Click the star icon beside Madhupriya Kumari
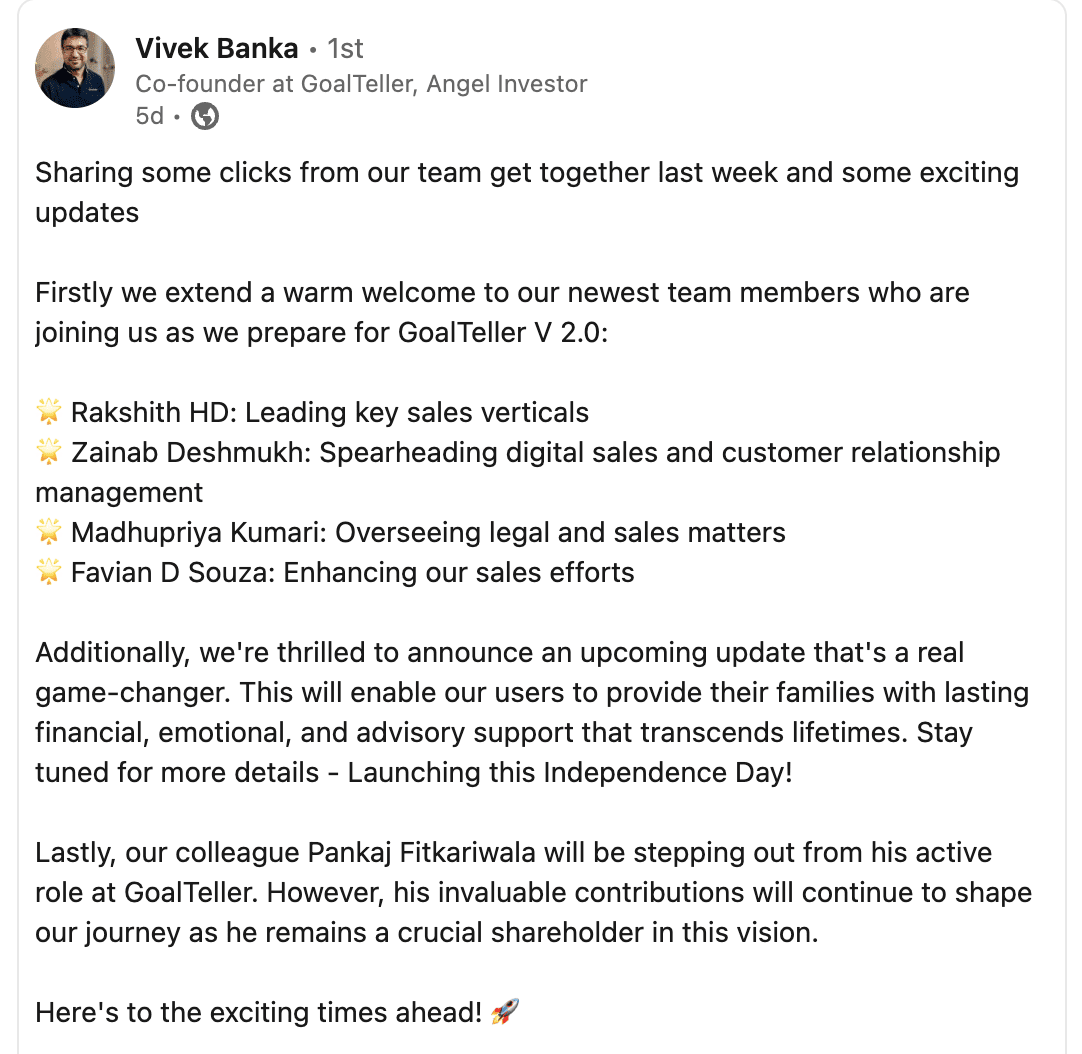This screenshot has width=1082, height=1054. pyautogui.click(x=49, y=531)
